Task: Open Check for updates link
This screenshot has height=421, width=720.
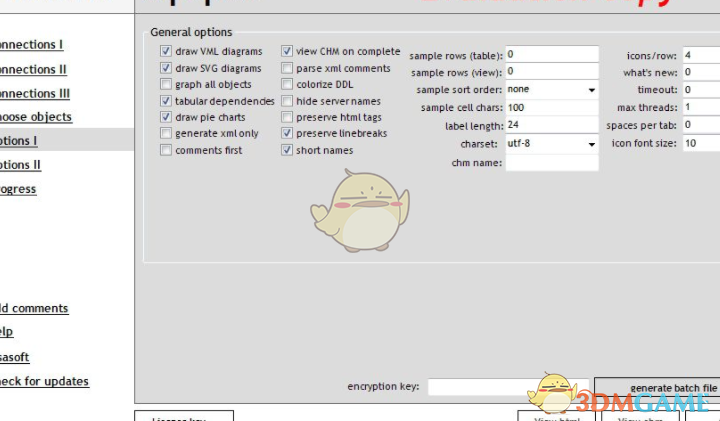Action: click(44, 381)
